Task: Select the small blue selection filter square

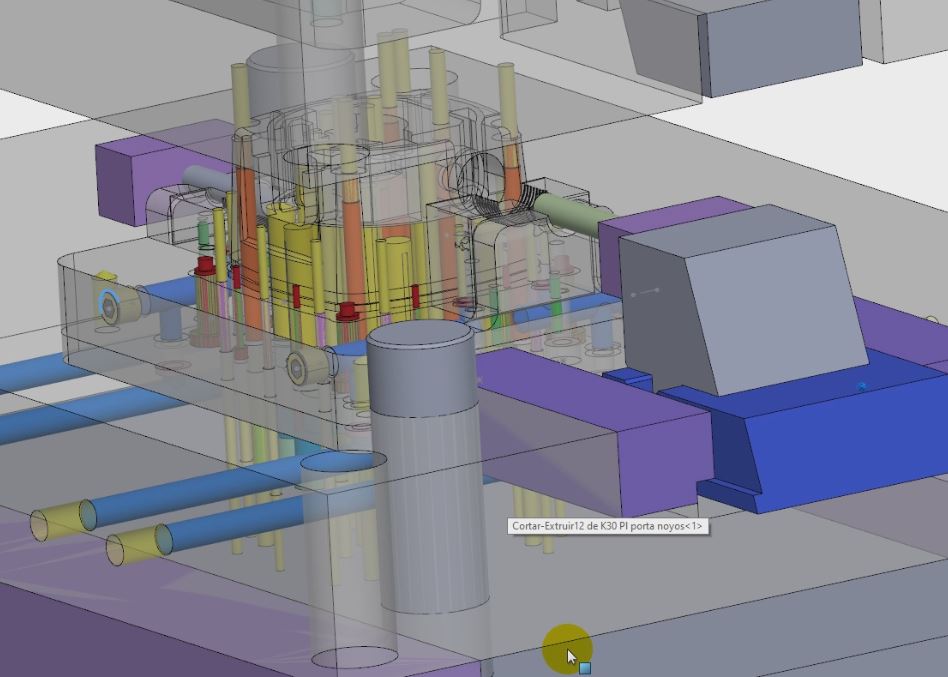Action: click(585, 667)
